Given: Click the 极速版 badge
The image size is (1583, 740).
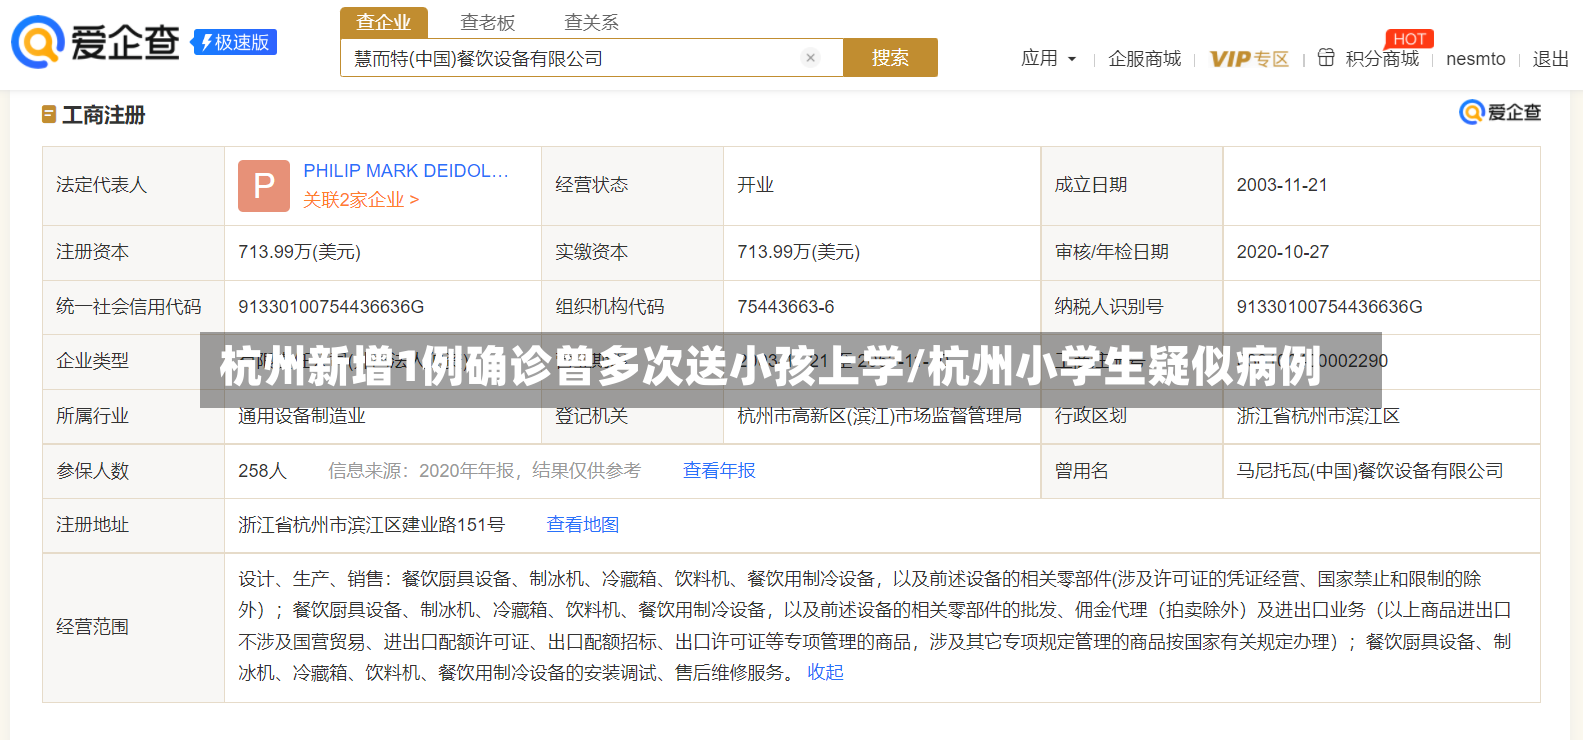Looking at the screenshot, I should coord(235,42).
